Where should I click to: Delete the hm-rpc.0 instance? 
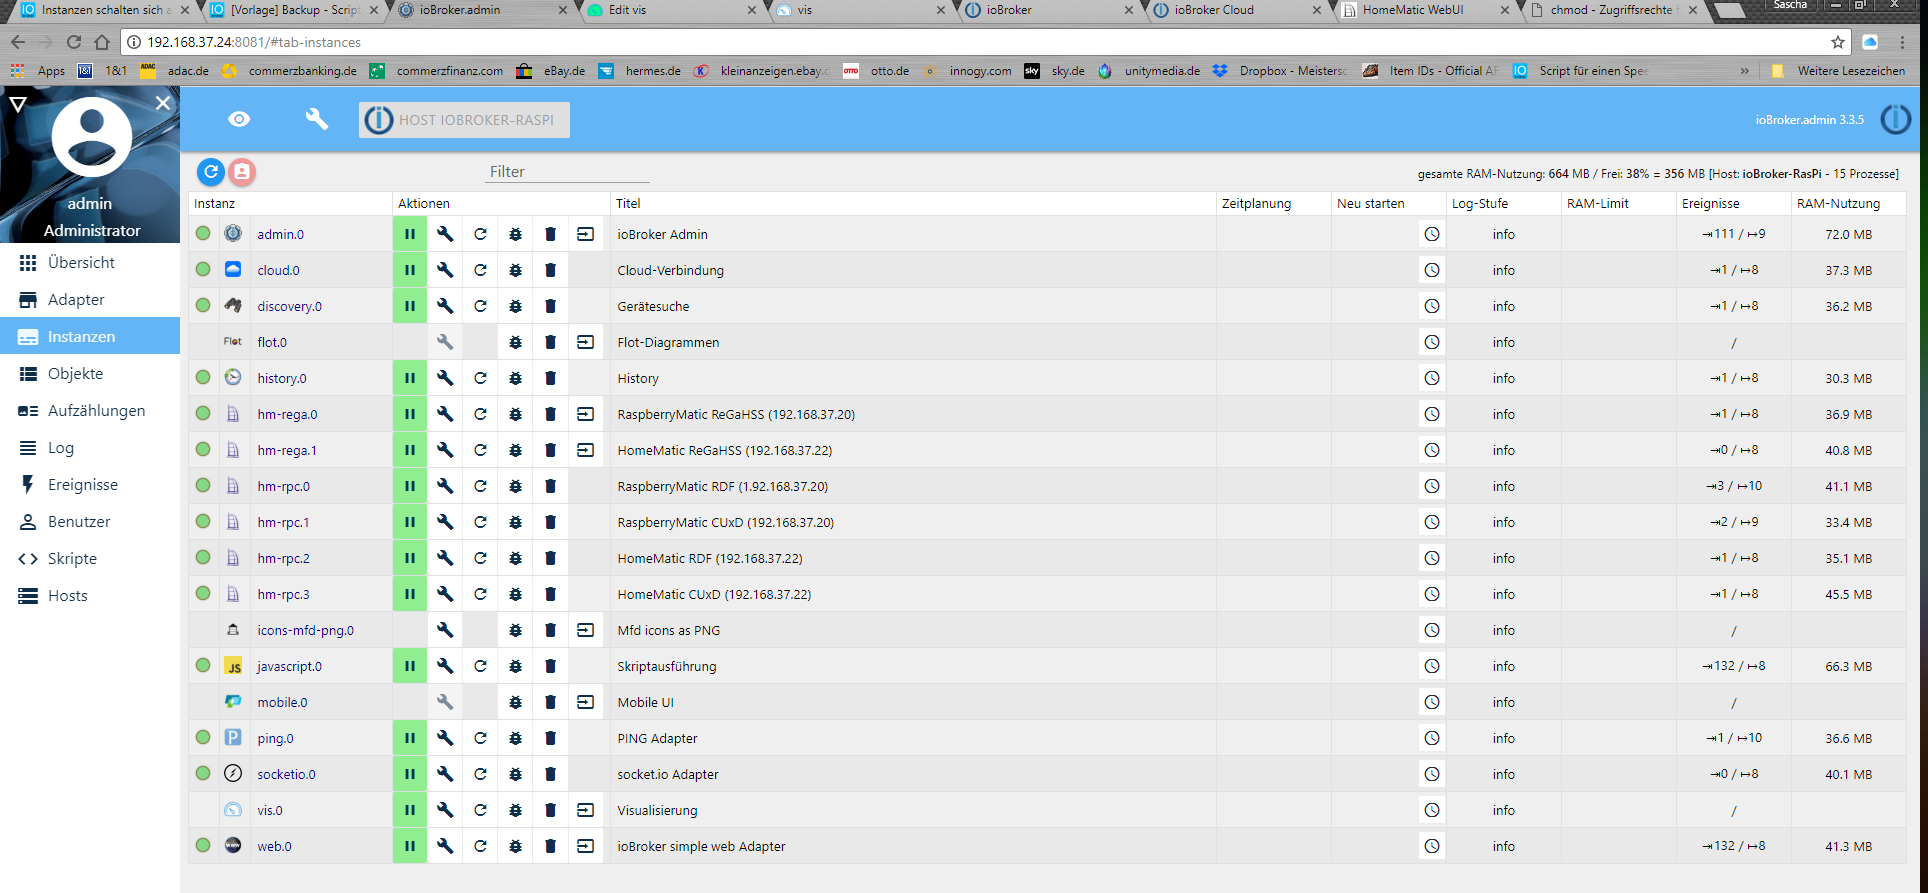click(x=550, y=486)
